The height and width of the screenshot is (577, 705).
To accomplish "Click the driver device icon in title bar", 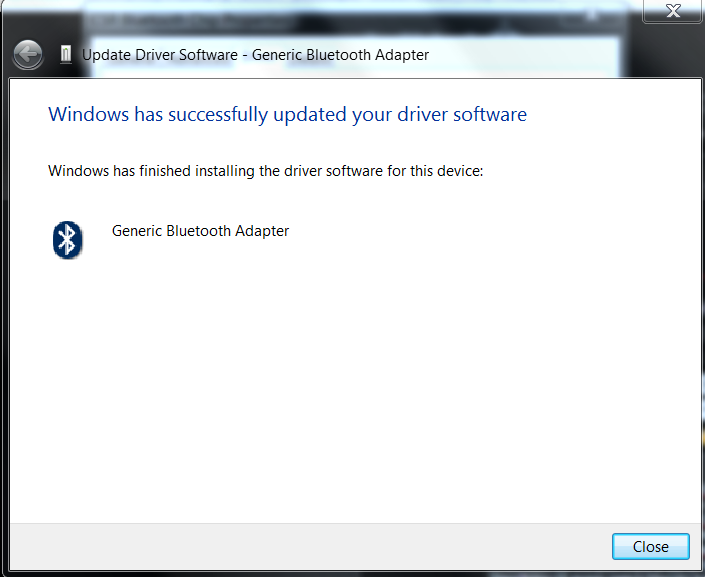I will point(66,54).
